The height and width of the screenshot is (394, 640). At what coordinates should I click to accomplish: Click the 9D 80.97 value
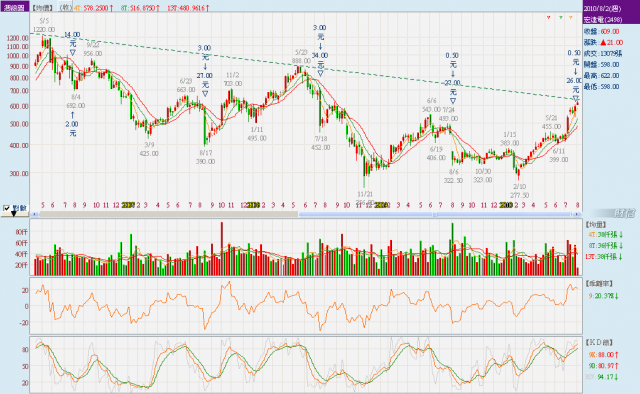(x=604, y=365)
